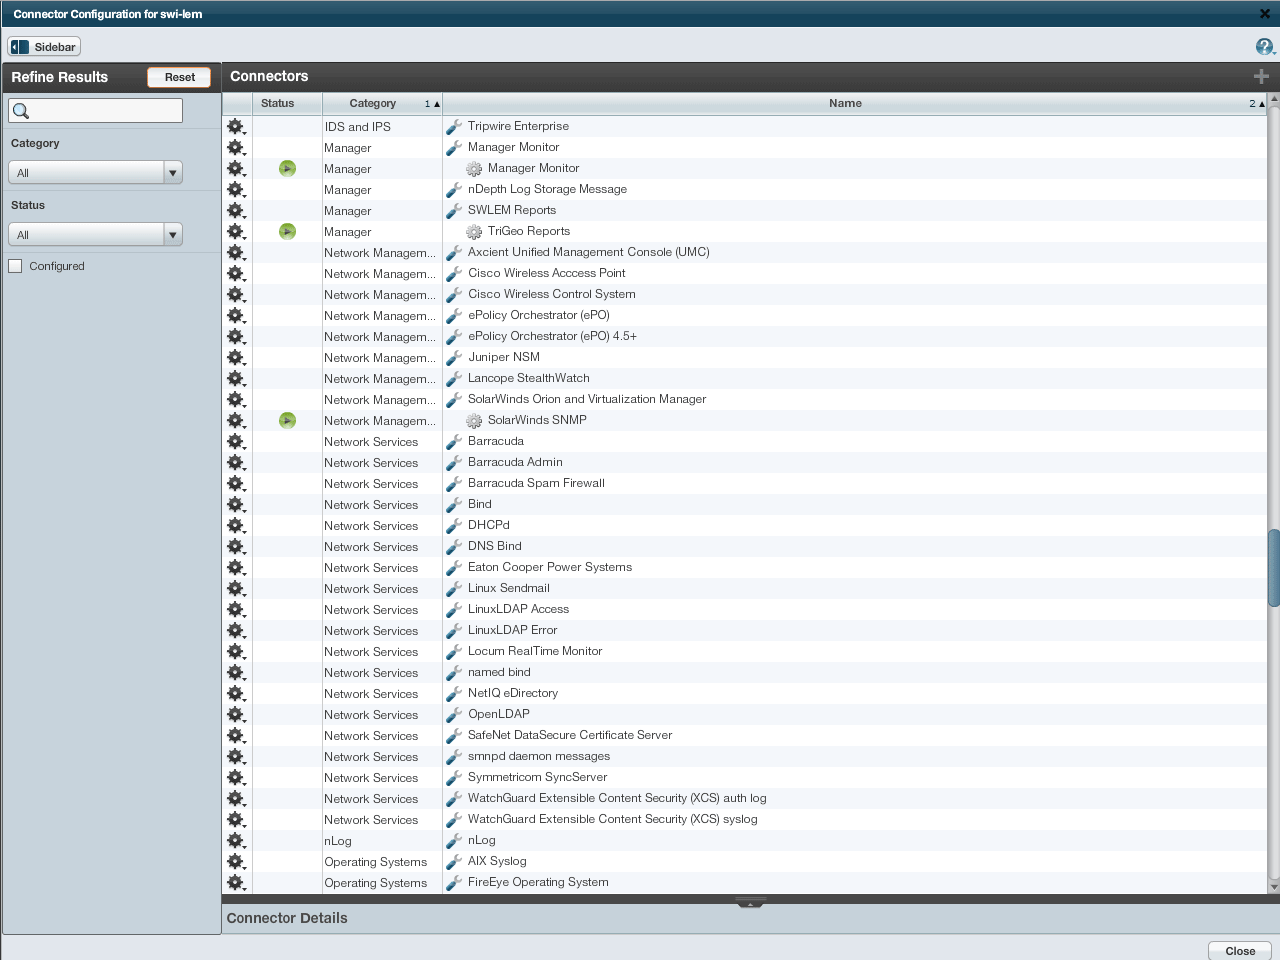Toggle the Configured checkbox

pos(15,266)
